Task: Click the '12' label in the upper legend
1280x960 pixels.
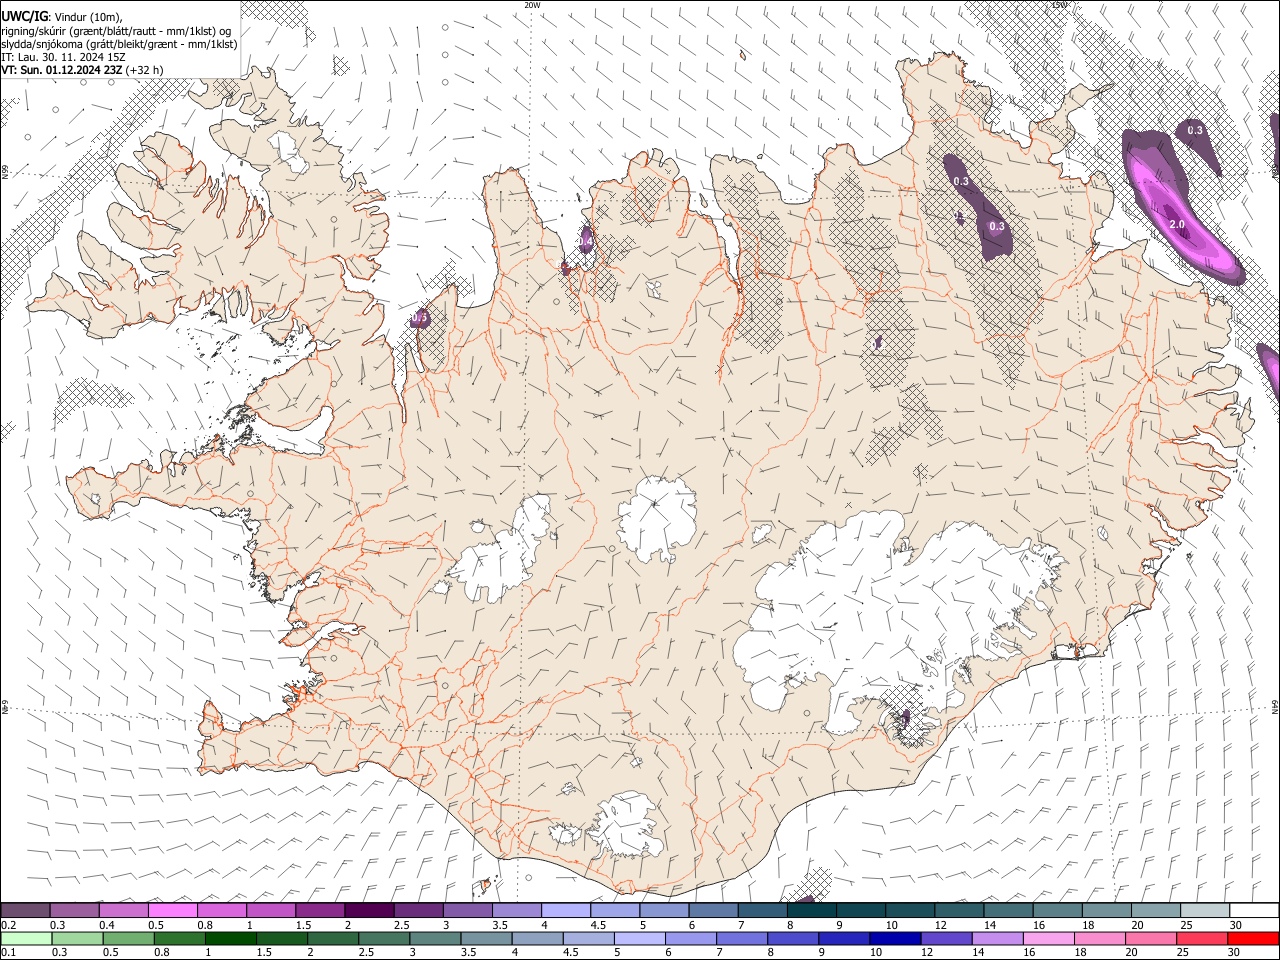Action: pyautogui.click(x=940, y=925)
